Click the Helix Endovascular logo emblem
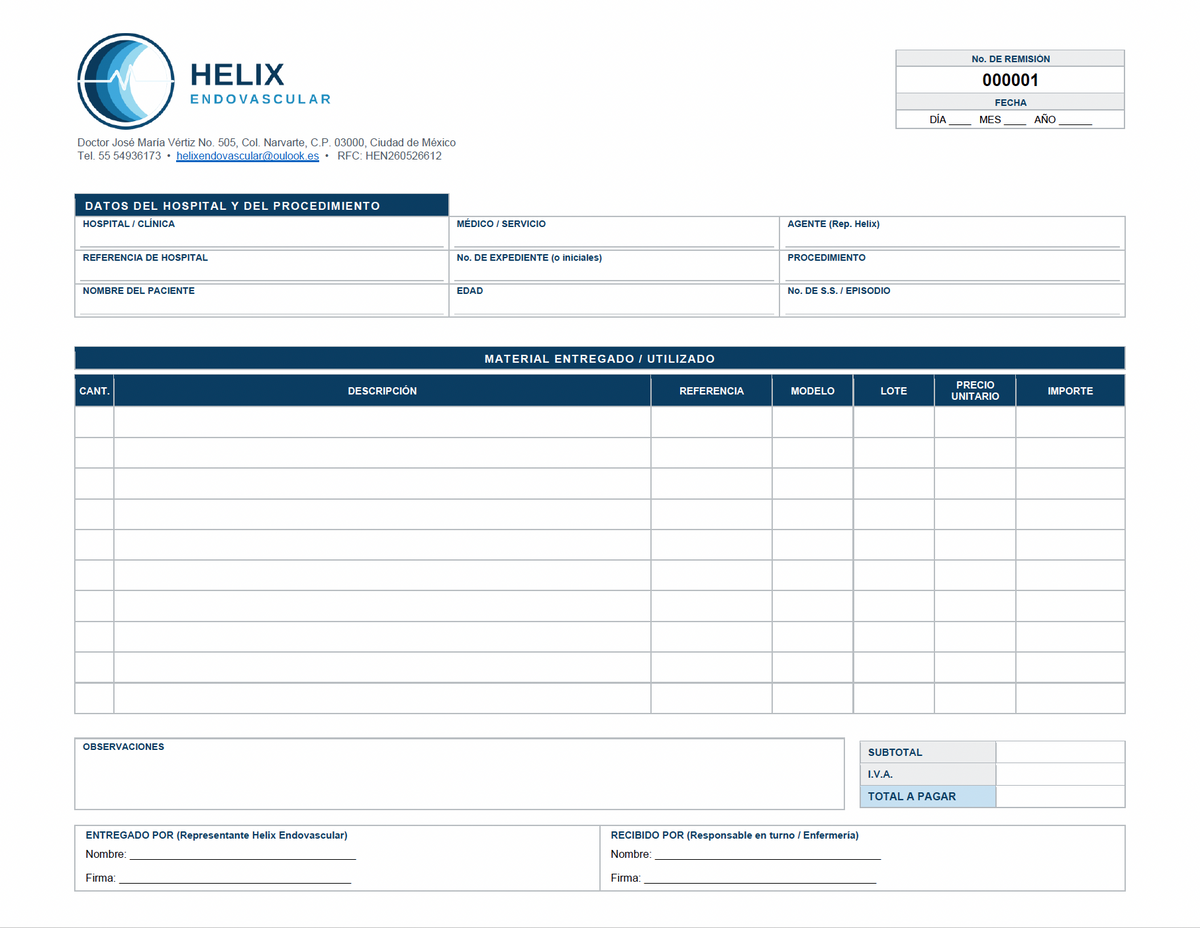The image size is (1200, 928). (x=126, y=81)
